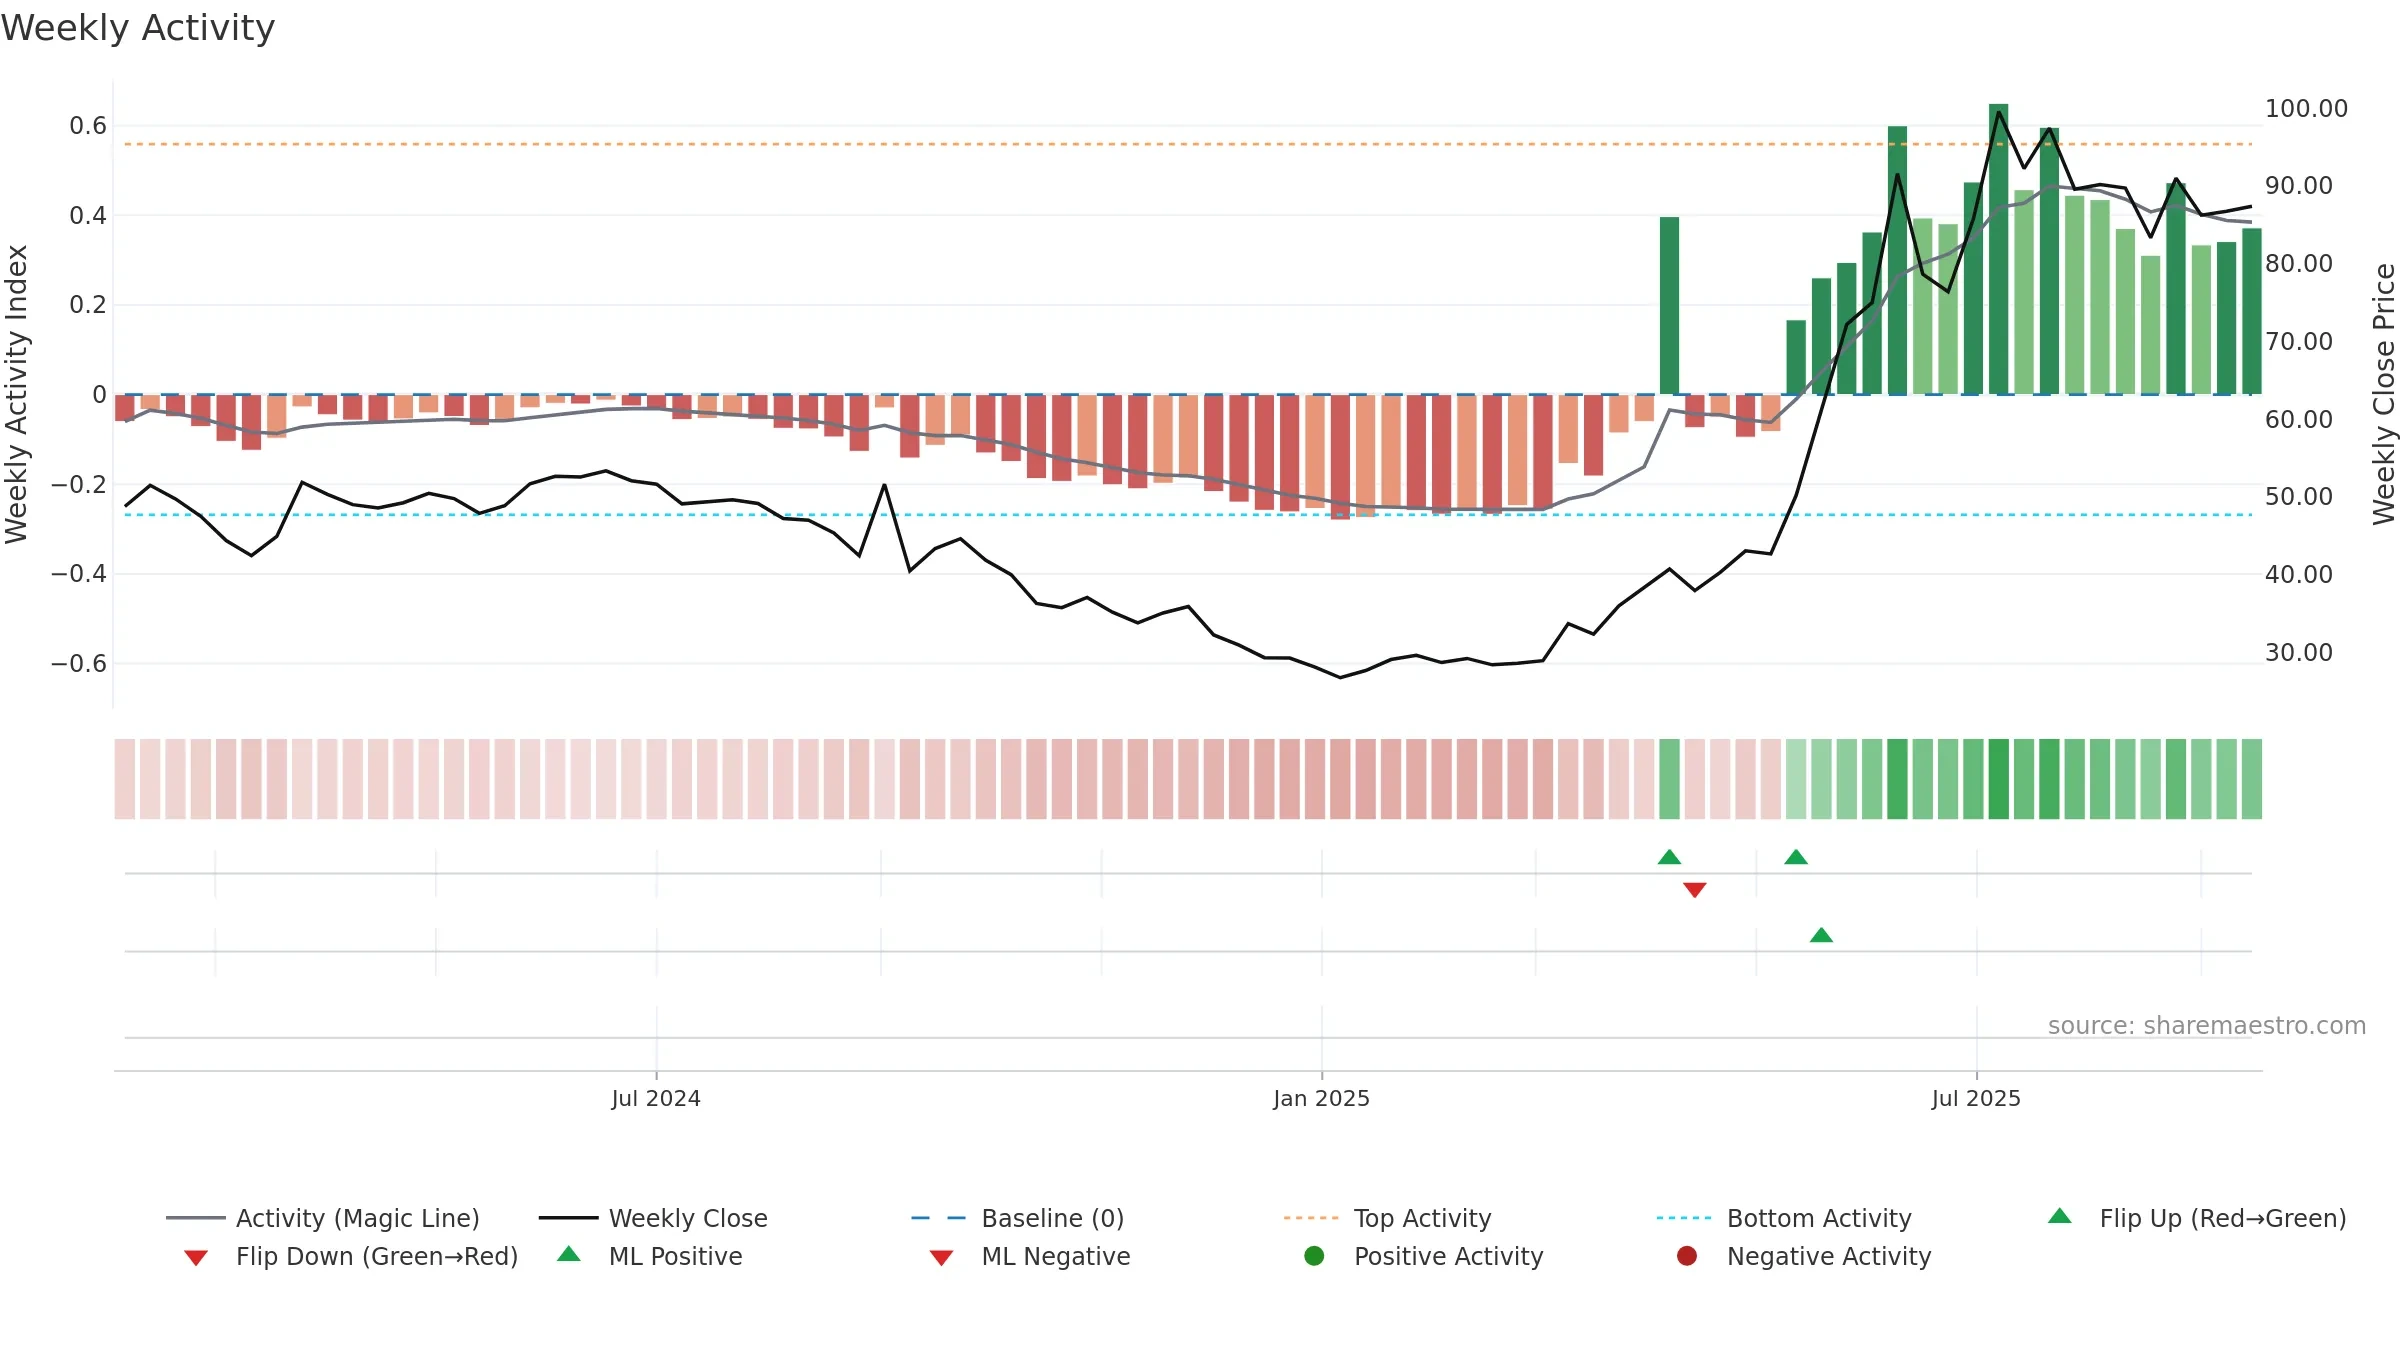The image size is (2400, 1350).
Task: Click the −0.6 activity axis tick
Action: 78,663
